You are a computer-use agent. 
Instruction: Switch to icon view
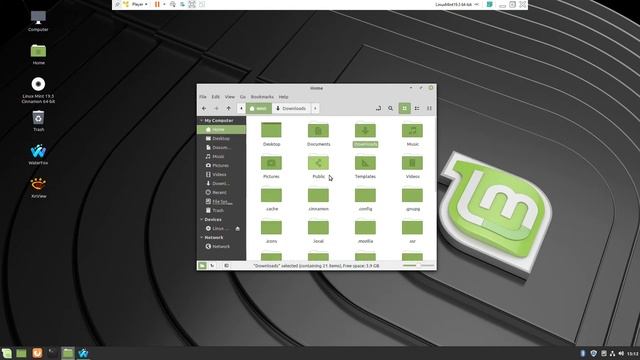[x=404, y=108]
